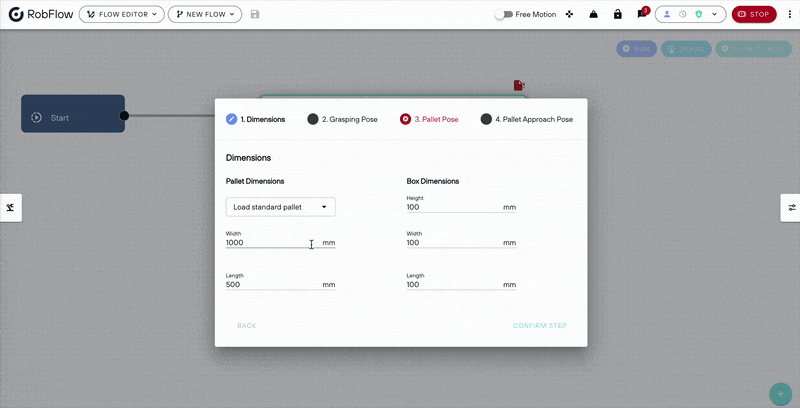Click the pallet Width field with 1000
800x408 pixels.
pyautogui.click(x=281, y=243)
